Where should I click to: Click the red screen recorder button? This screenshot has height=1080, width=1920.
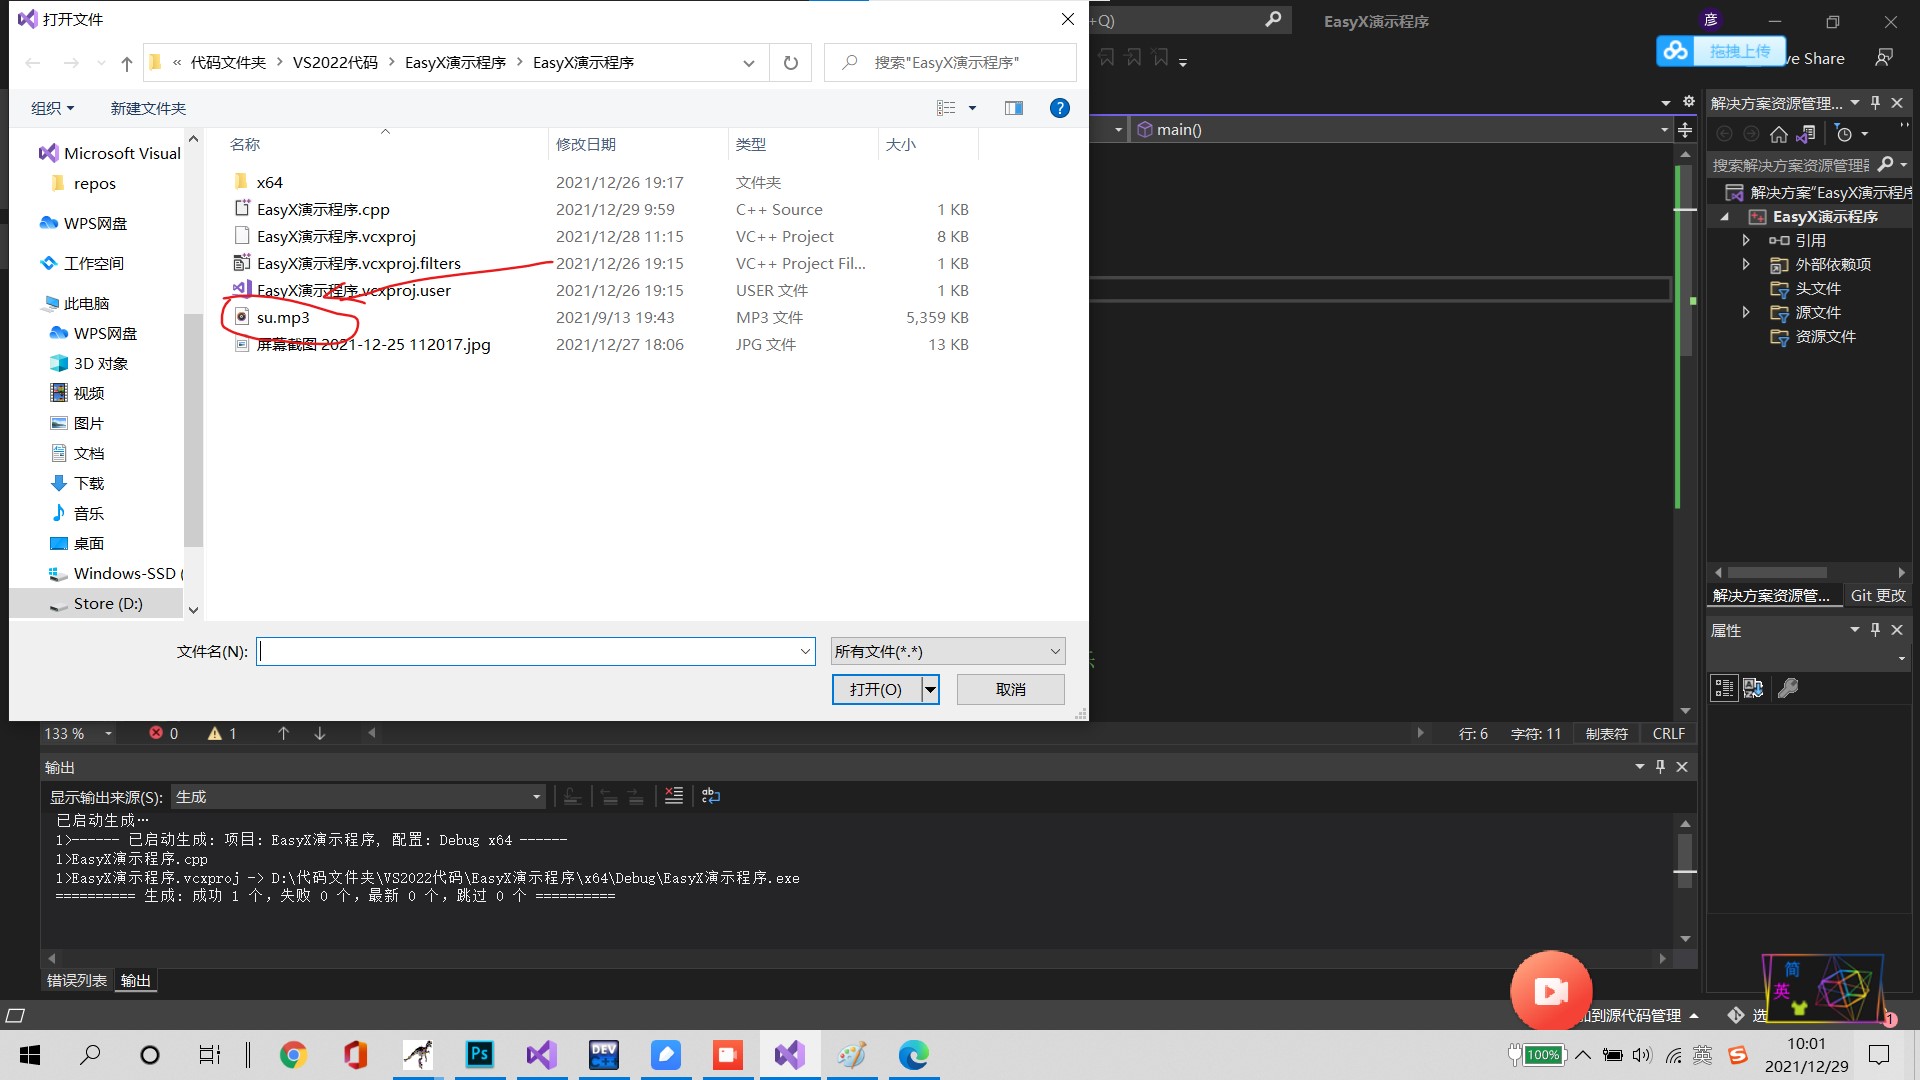coord(1550,990)
